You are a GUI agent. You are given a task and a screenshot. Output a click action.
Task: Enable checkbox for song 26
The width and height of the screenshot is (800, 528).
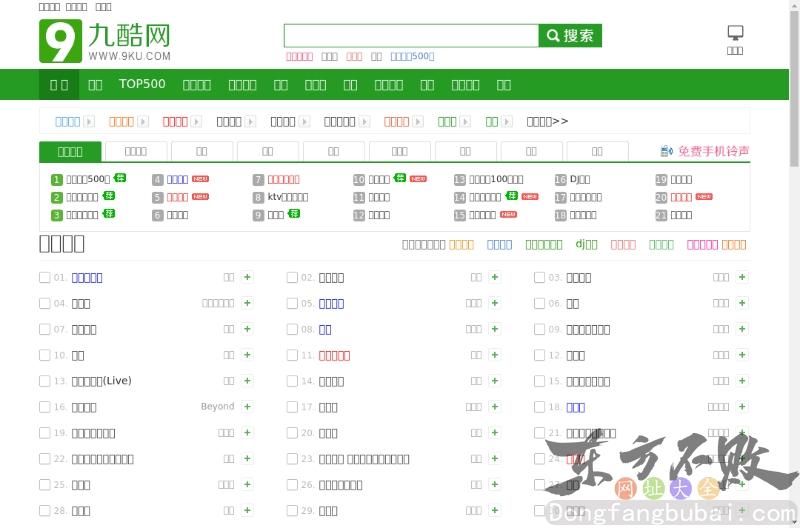pos(292,484)
